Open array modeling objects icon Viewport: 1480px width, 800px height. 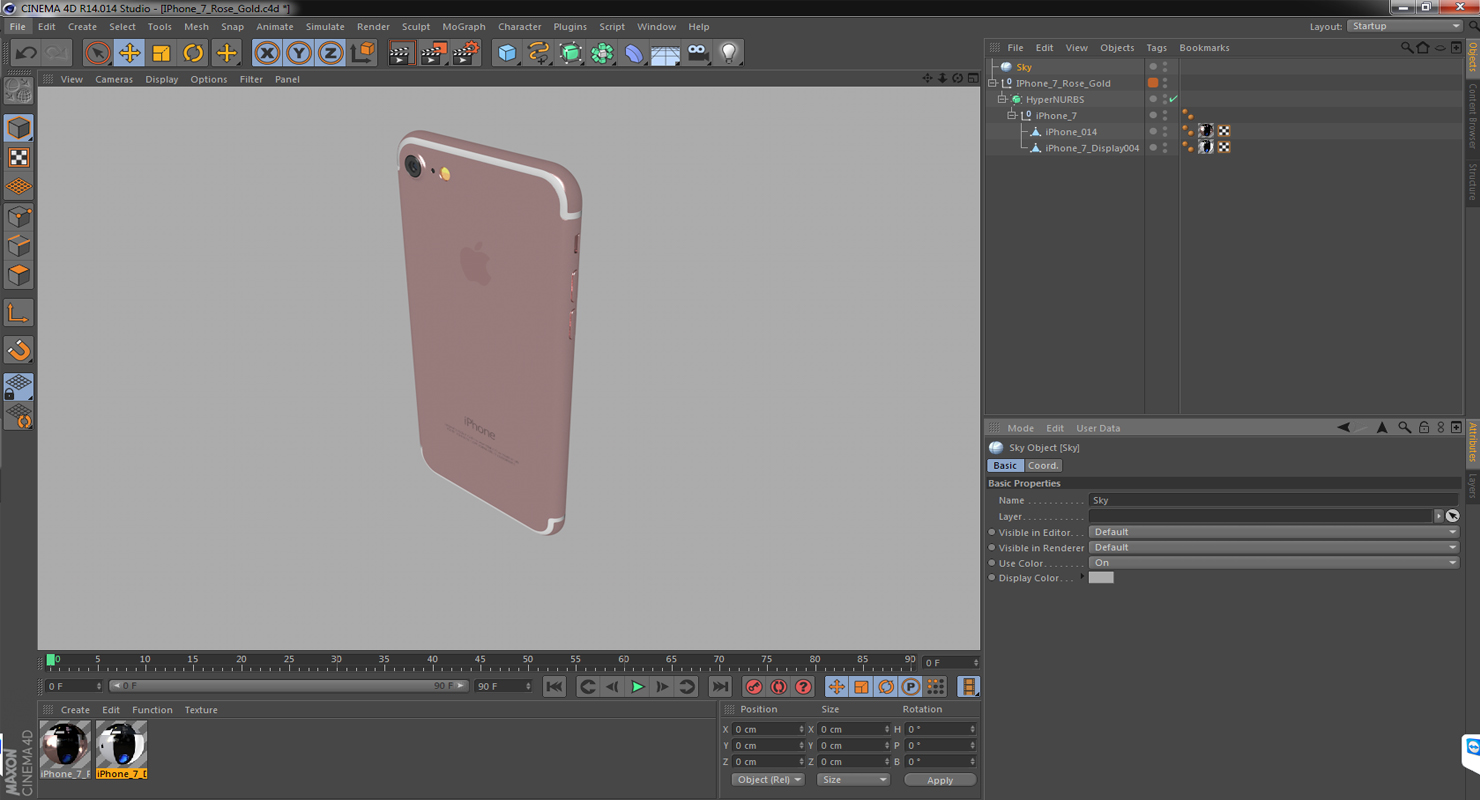pyautogui.click(x=602, y=53)
